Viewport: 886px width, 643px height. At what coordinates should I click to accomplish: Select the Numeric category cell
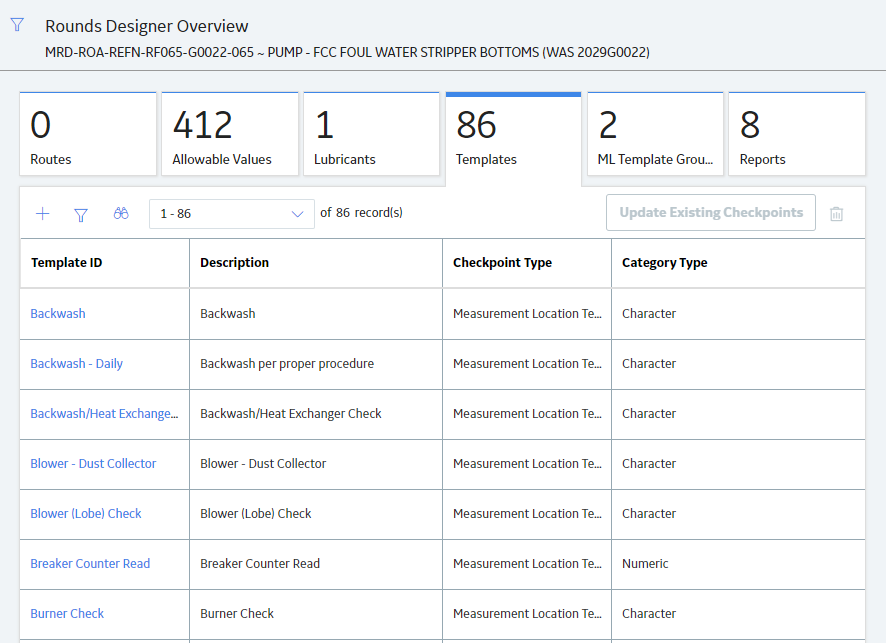738,564
